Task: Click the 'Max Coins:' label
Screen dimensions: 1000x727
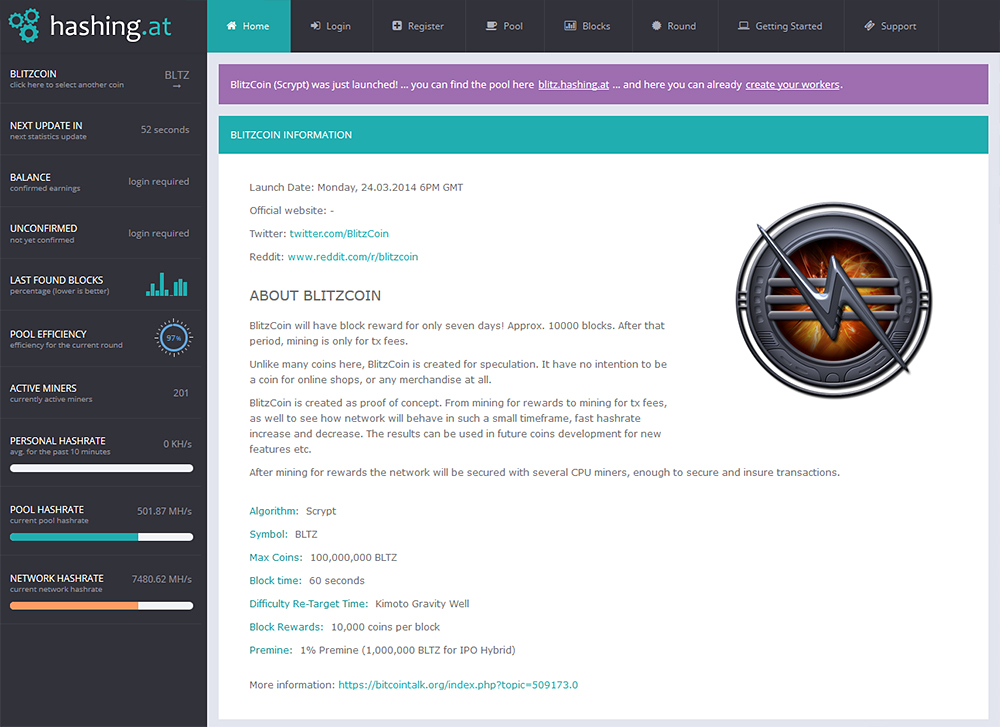Action: coord(276,557)
